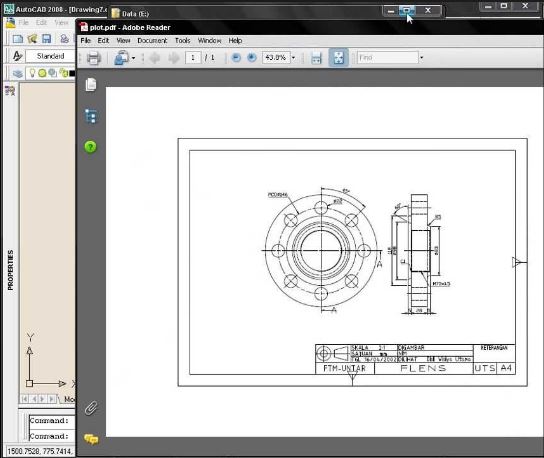
Task: Open the Document menu in Adobe Reader
Action: point(152,41)
